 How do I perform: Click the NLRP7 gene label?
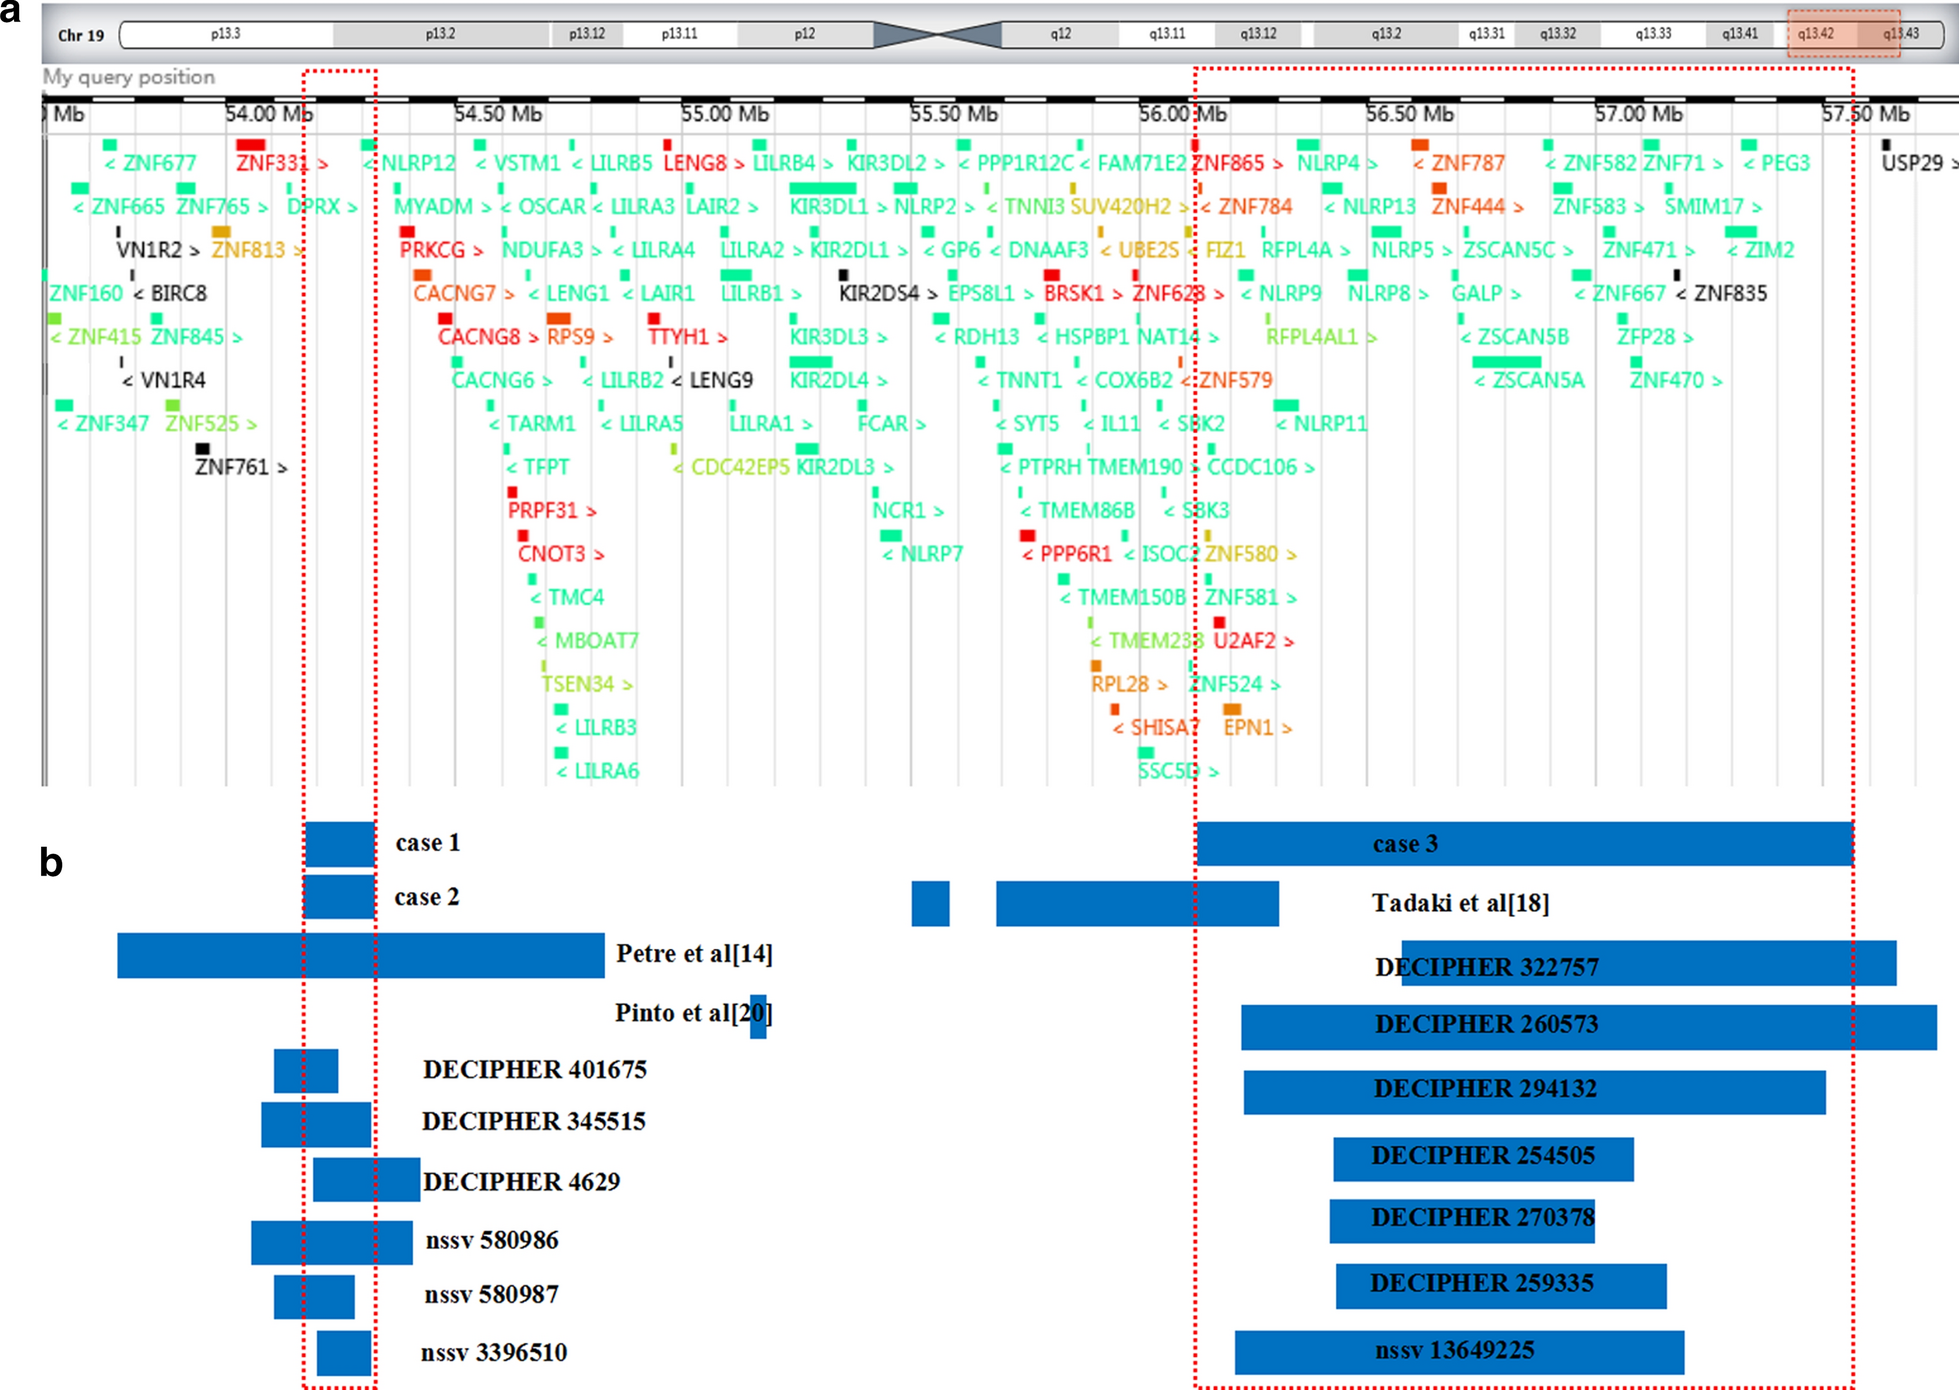(x=932, y=554)
